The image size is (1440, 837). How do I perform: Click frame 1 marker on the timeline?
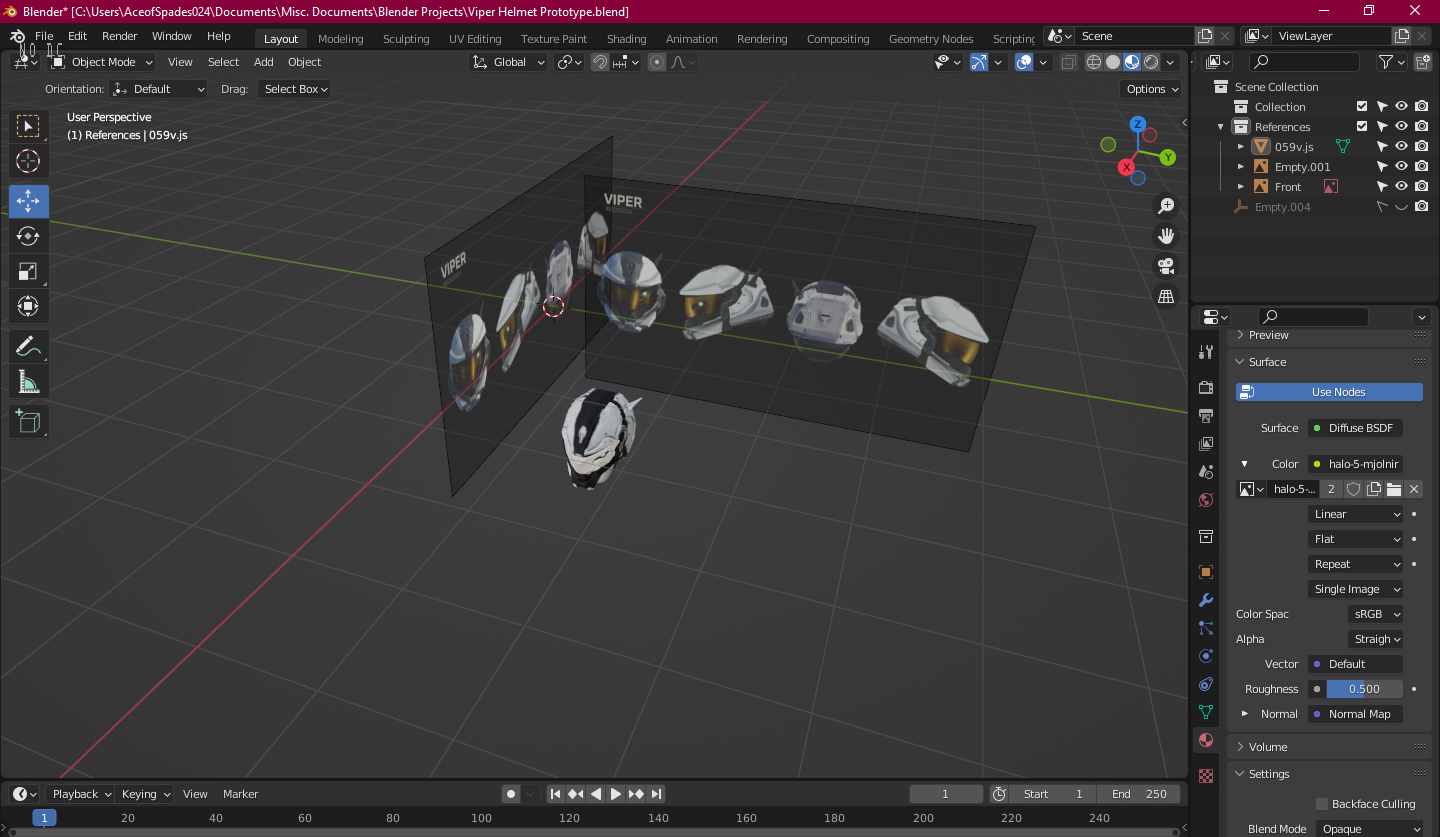pyautogui.click(x=44, y=818)
